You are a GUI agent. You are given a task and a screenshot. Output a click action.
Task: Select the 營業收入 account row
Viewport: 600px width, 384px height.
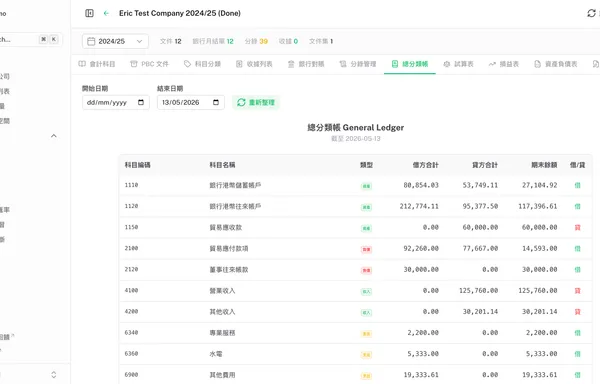(355, 291)
